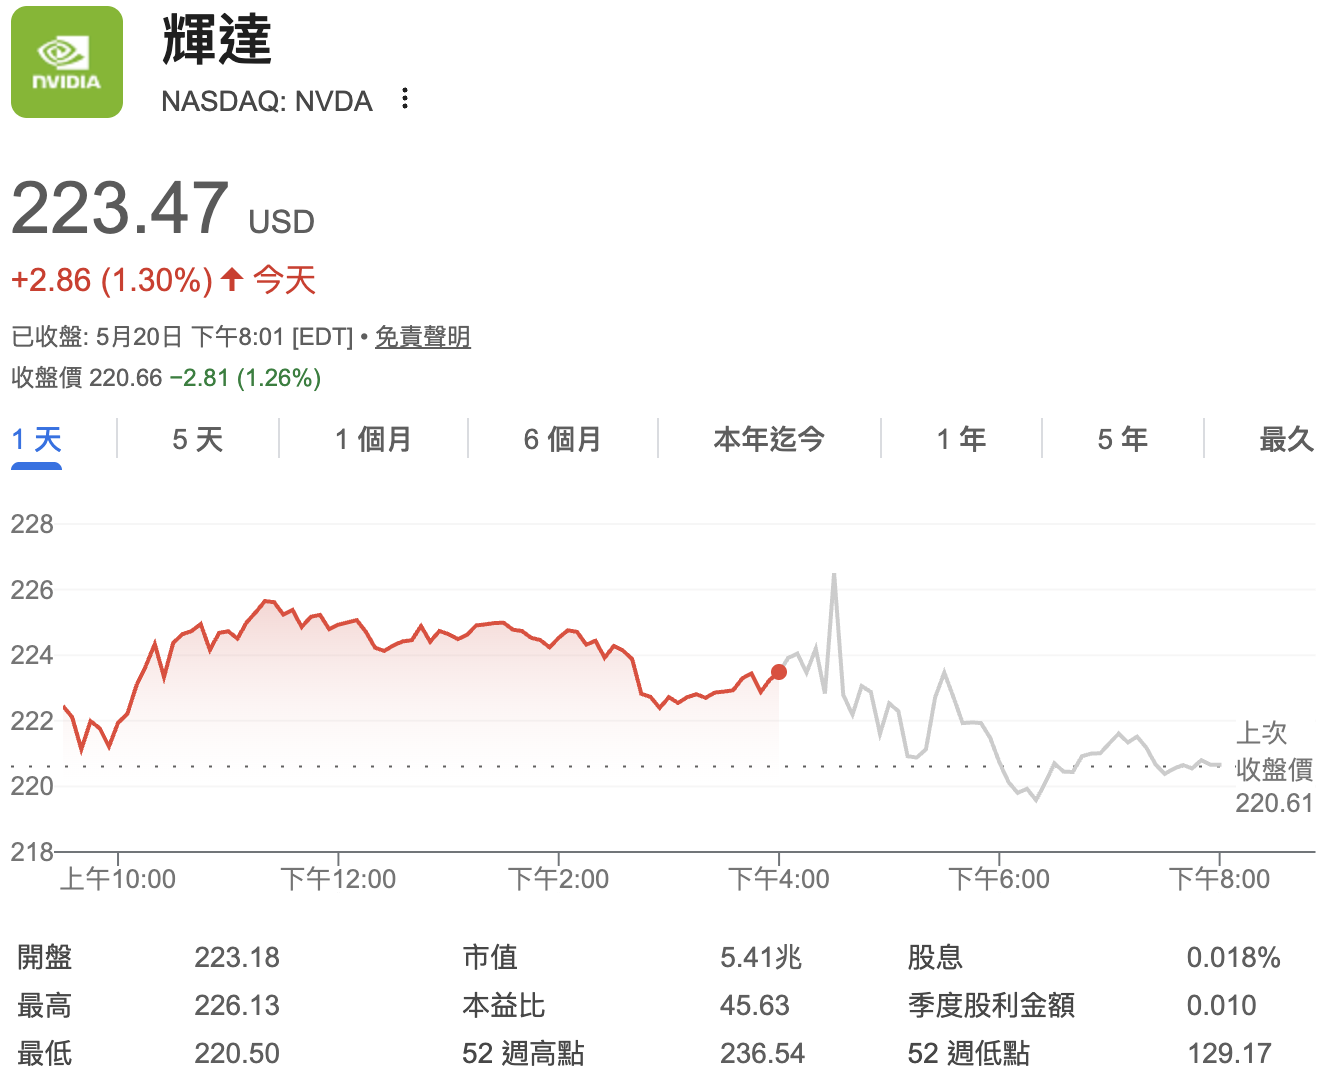Click the 開盤 value 223.18
The image size is (1320, 1072).
point(237,957)
